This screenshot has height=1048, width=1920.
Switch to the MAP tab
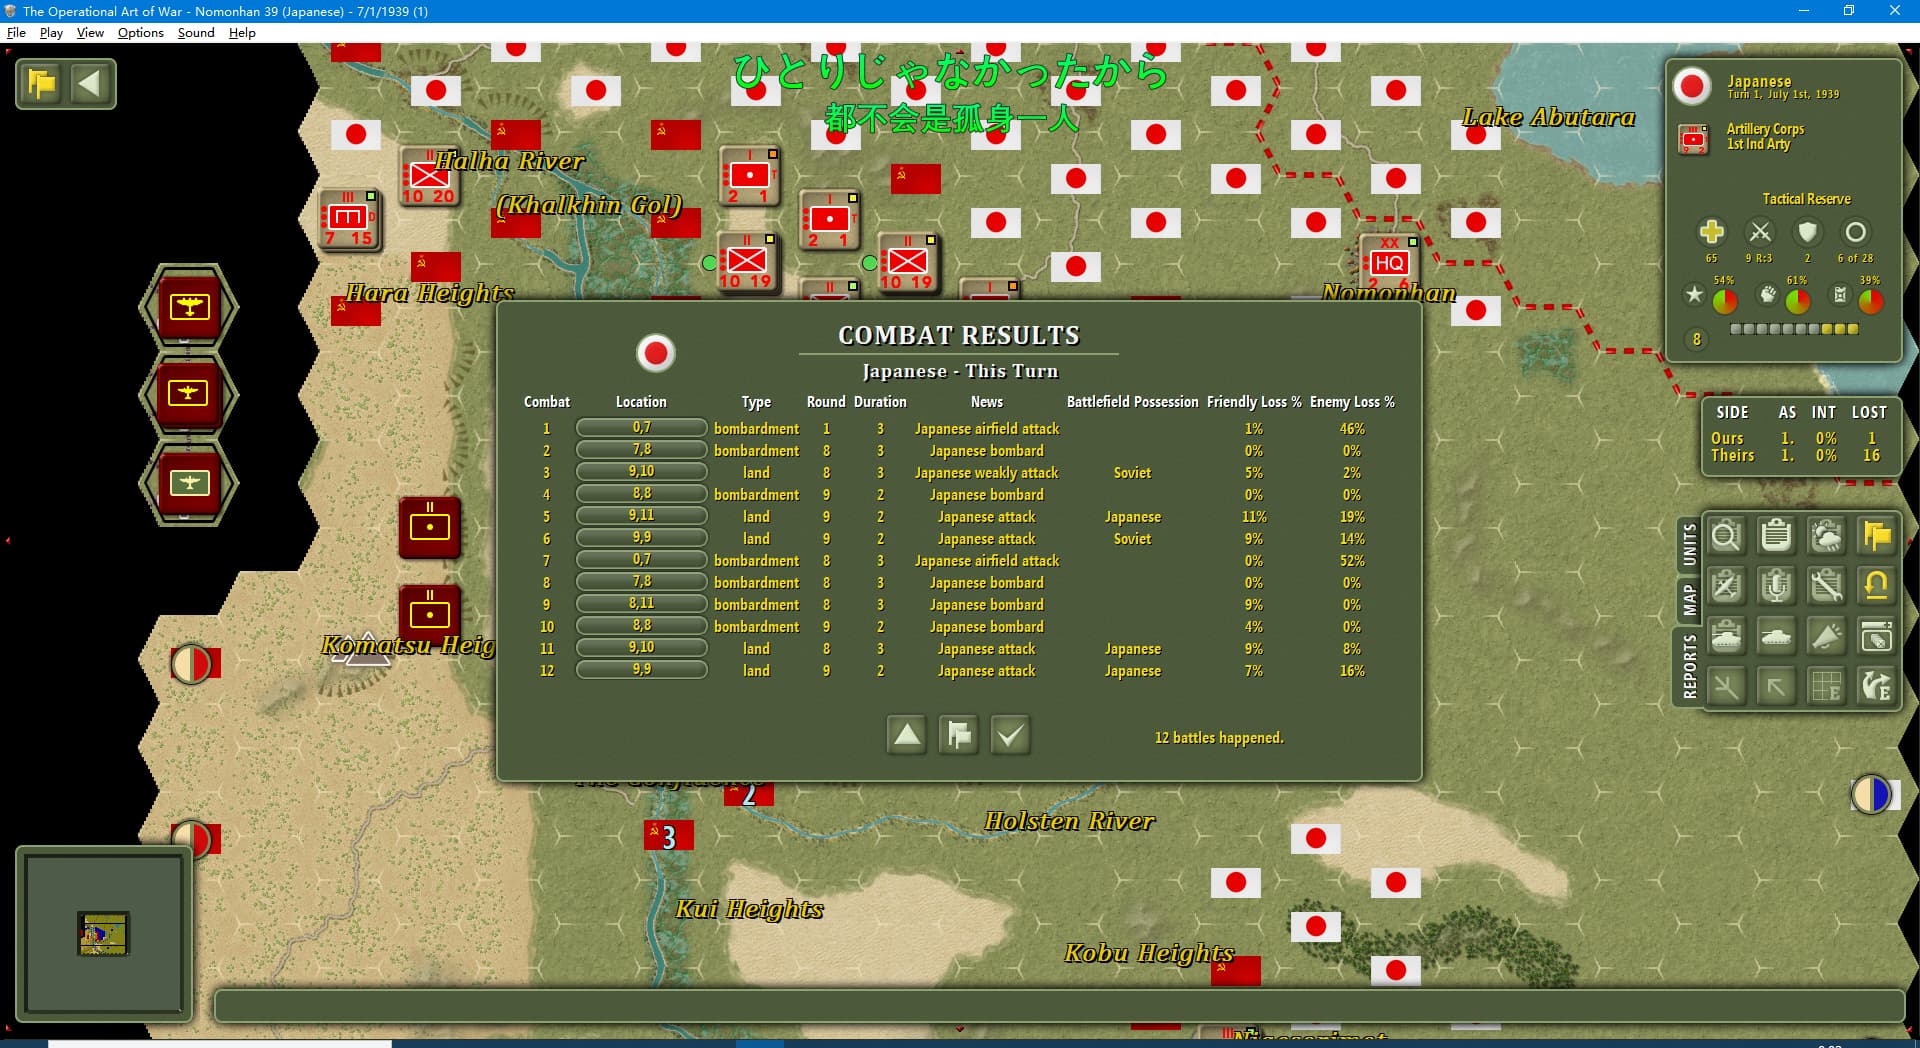click(x=1689, y=600)
